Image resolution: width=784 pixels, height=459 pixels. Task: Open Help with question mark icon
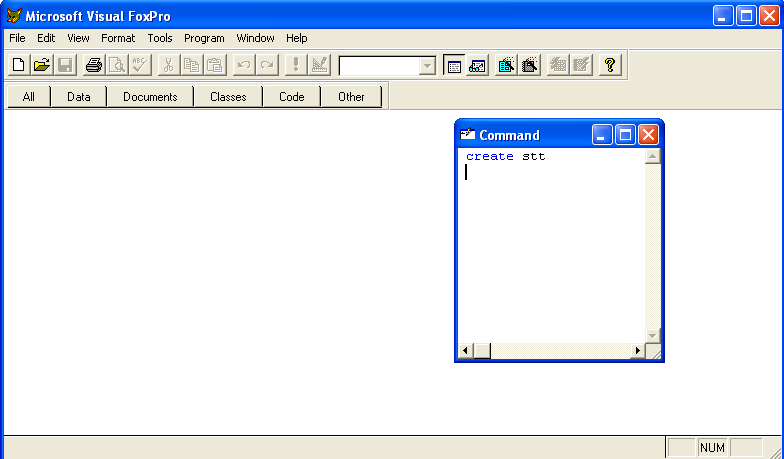click(610, 65)
